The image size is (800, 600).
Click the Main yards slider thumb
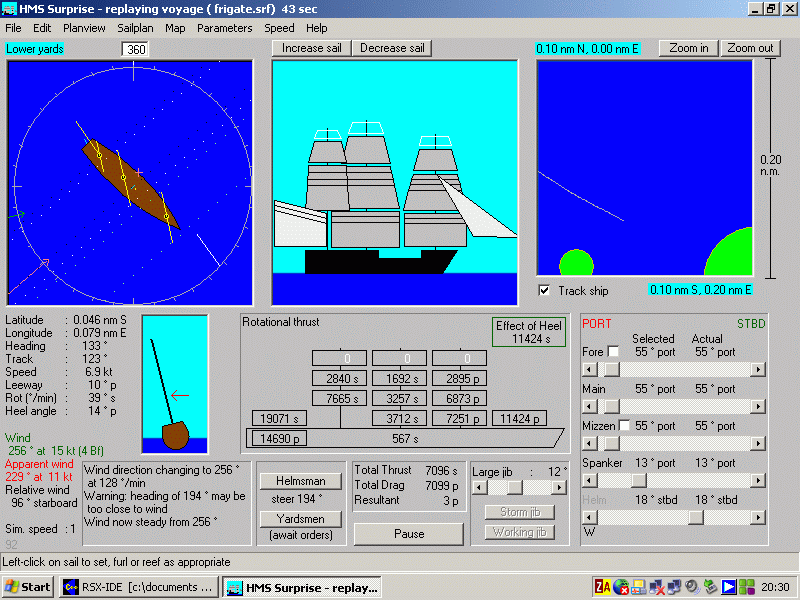pyautogui.click(x=611, y=407)
